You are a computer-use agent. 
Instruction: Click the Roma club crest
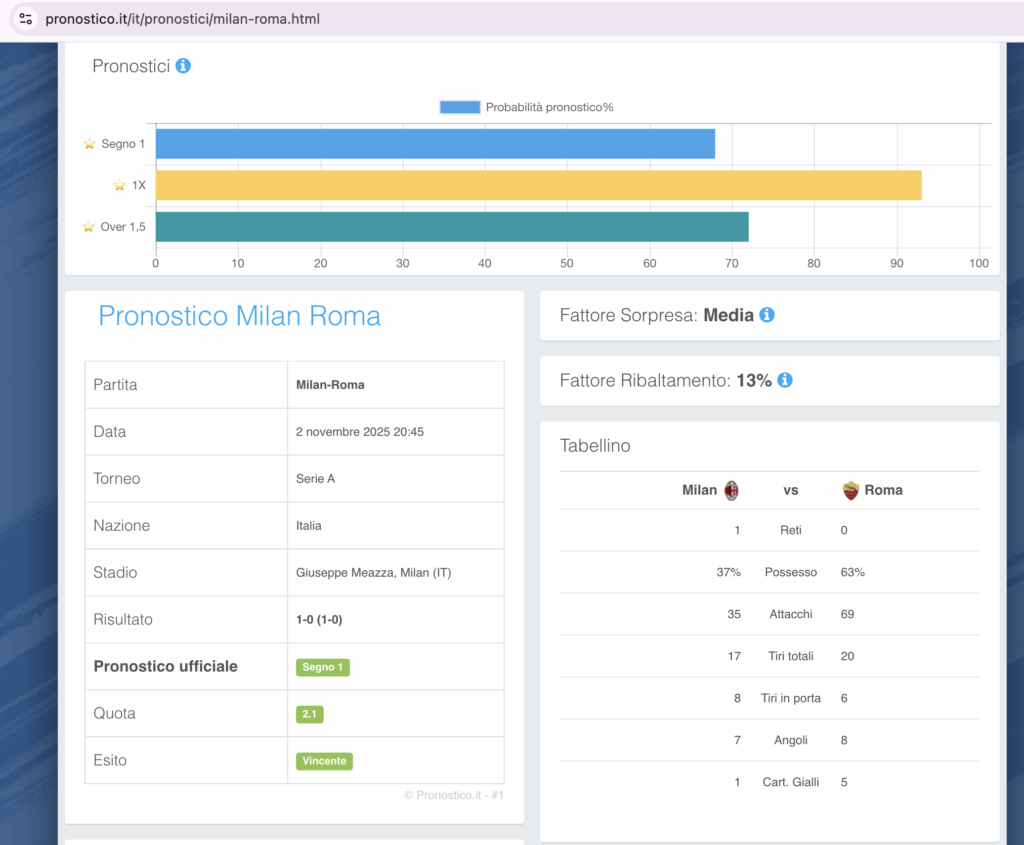click(851, 490)
